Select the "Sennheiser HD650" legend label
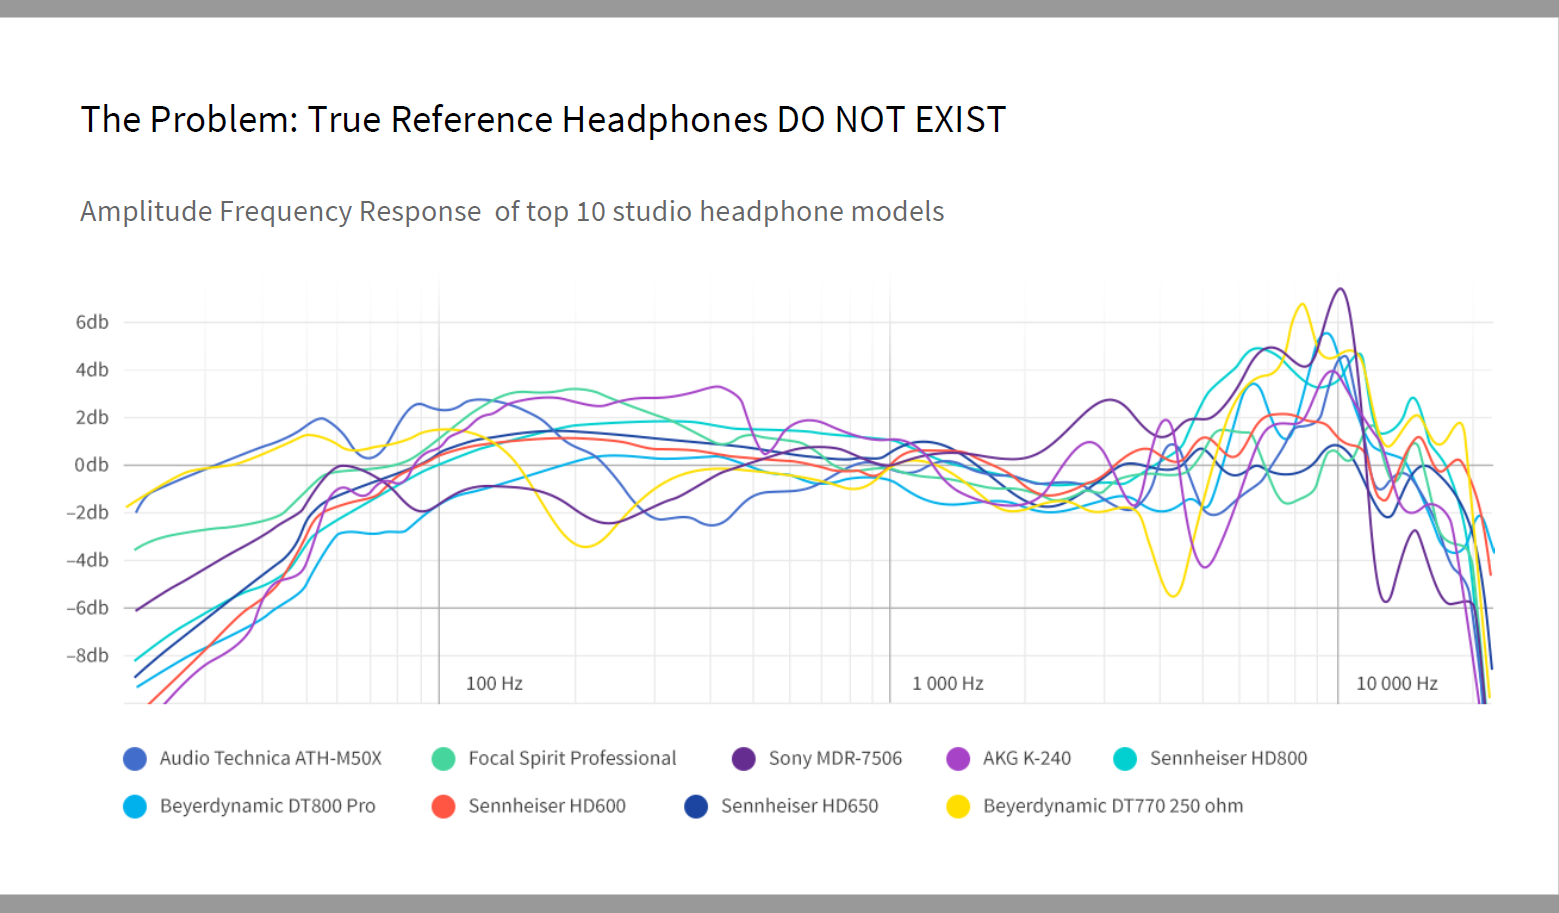Viewport: 1559px width, 913px height. point(800,806)
